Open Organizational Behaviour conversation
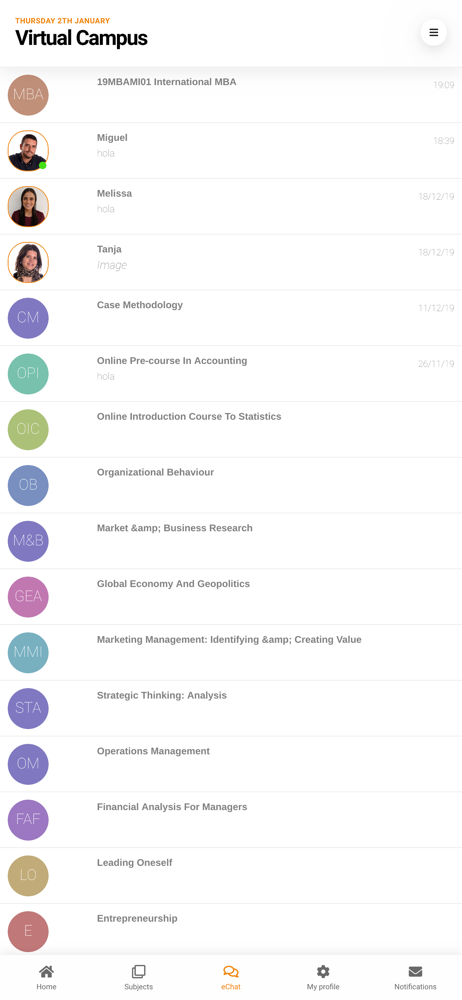 231,485
